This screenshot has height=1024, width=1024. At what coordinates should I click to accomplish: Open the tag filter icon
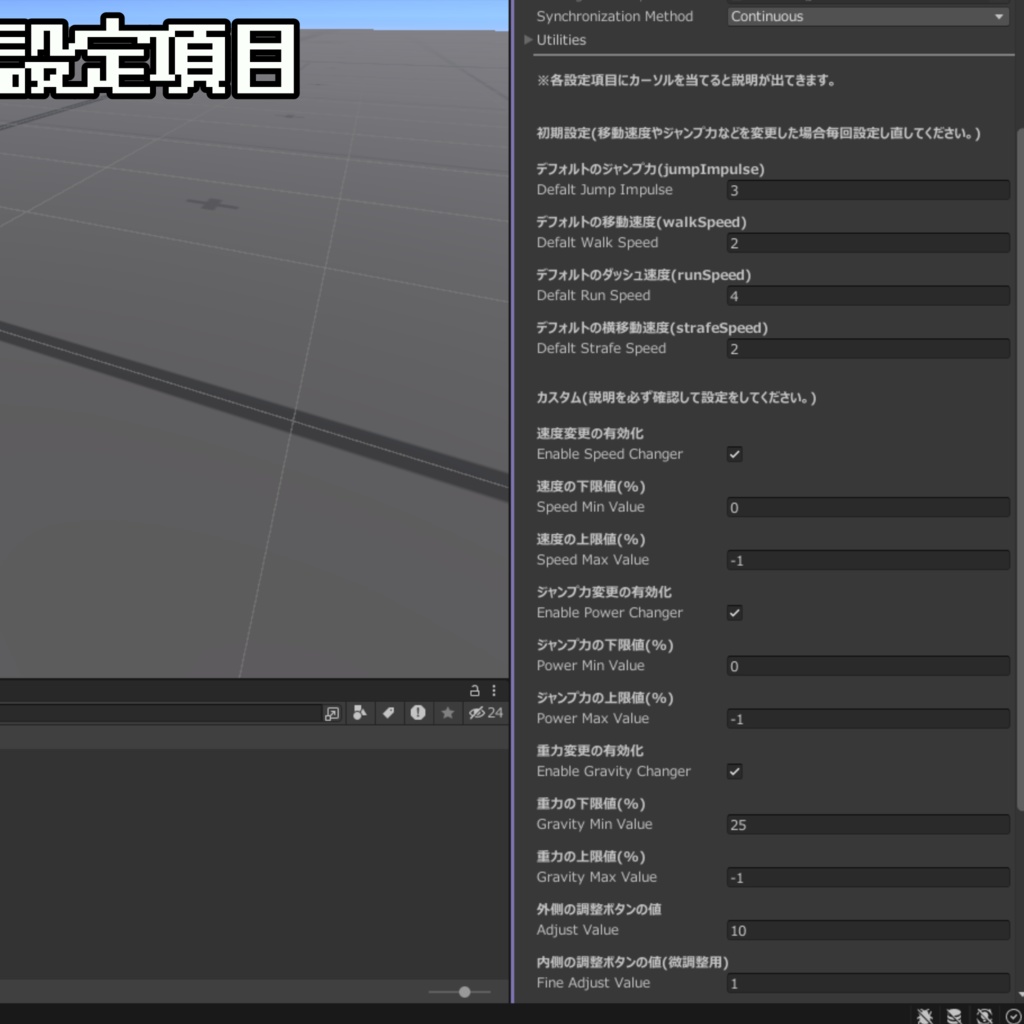389,713
